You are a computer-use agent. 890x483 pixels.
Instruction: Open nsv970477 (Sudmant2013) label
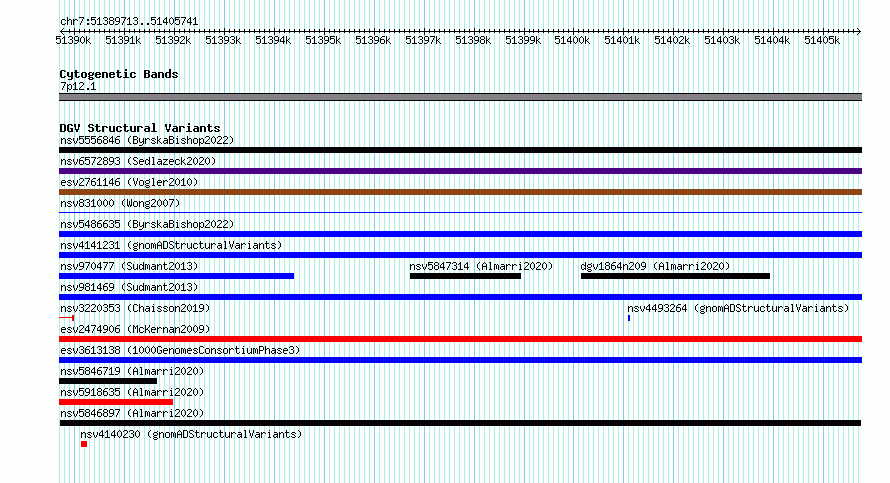point(129,266)
